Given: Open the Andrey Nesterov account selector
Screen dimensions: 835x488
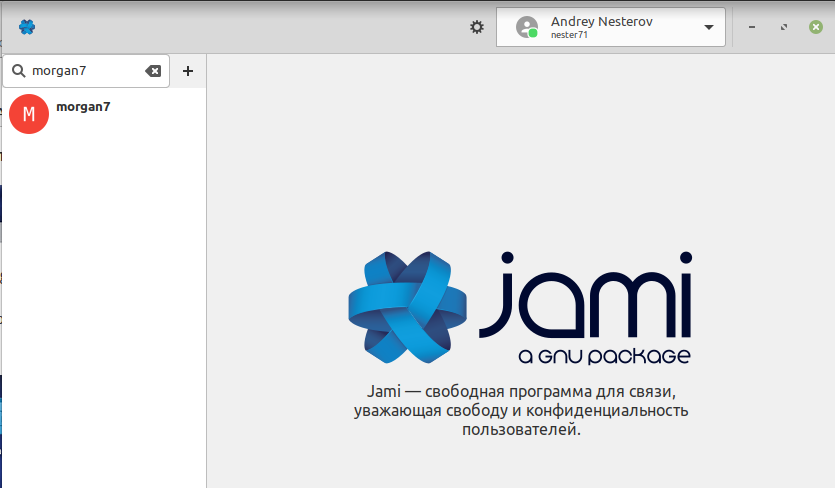Looking at the screenshot, I should [x=610, y=27].
